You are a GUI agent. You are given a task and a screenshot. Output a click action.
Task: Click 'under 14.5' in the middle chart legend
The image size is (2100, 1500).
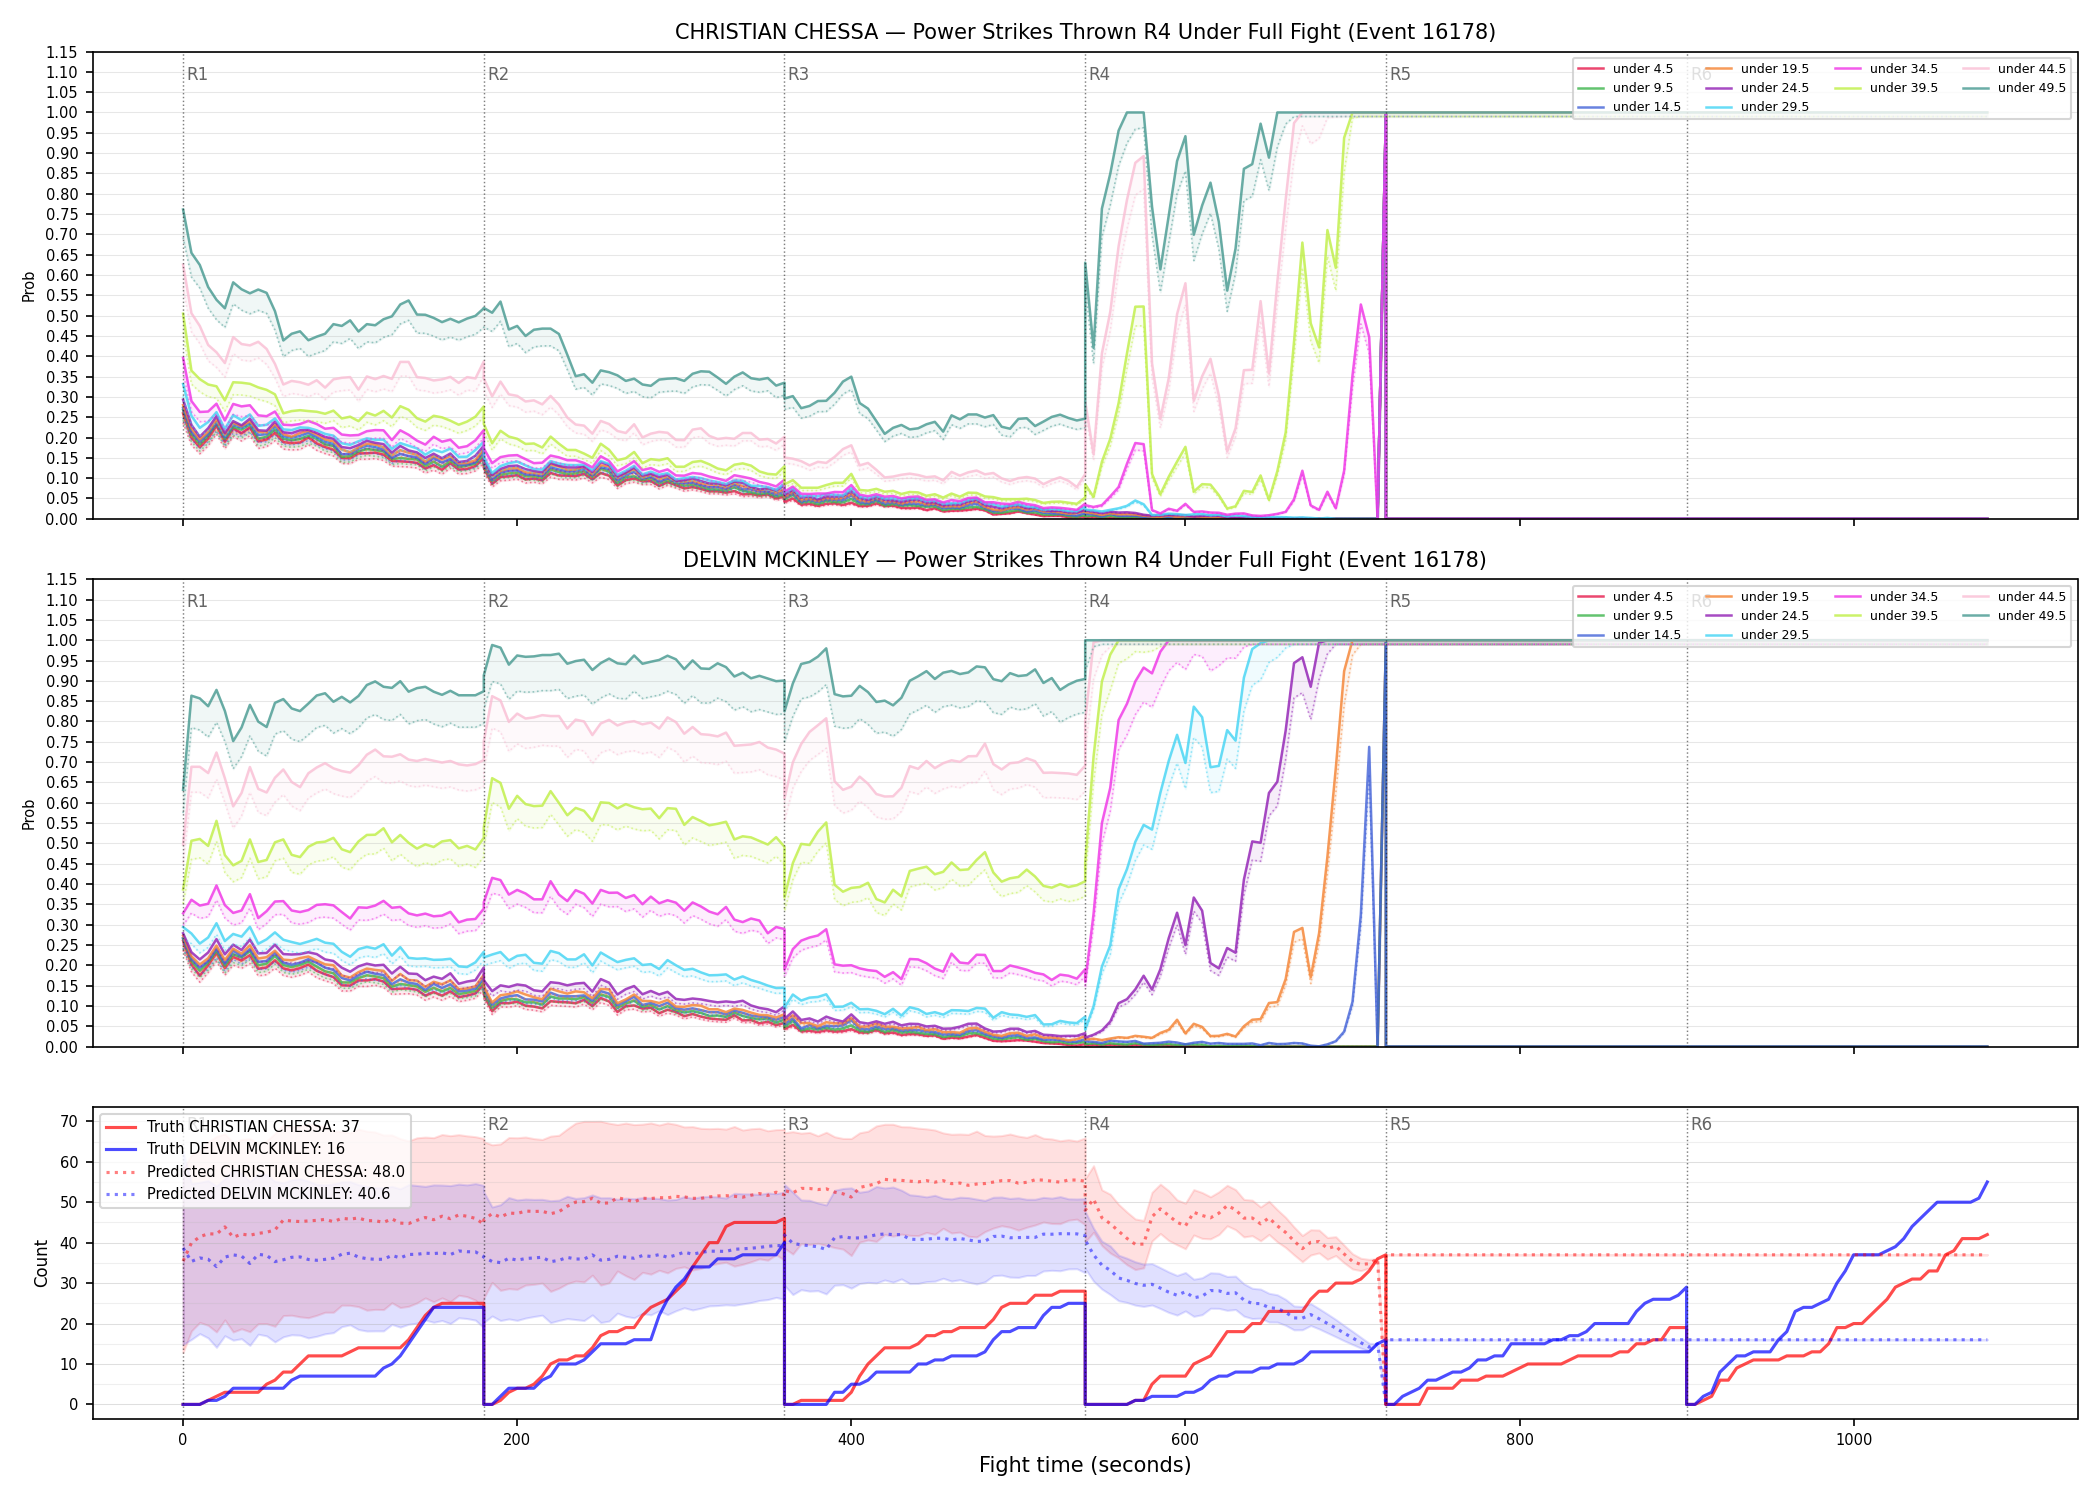tap(1629, 635)
